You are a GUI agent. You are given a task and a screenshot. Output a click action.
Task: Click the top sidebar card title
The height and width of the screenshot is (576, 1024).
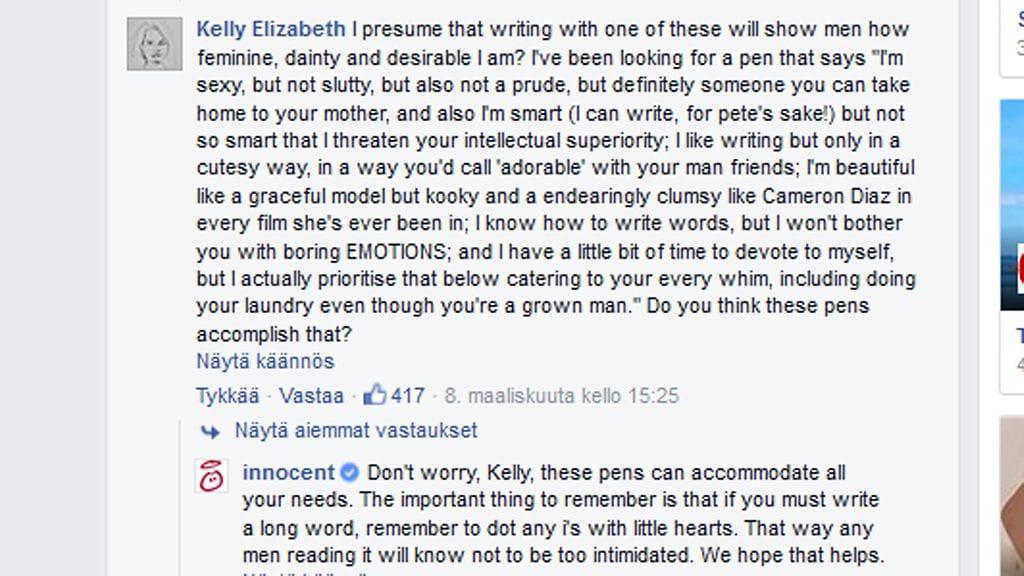[1019, 20]
